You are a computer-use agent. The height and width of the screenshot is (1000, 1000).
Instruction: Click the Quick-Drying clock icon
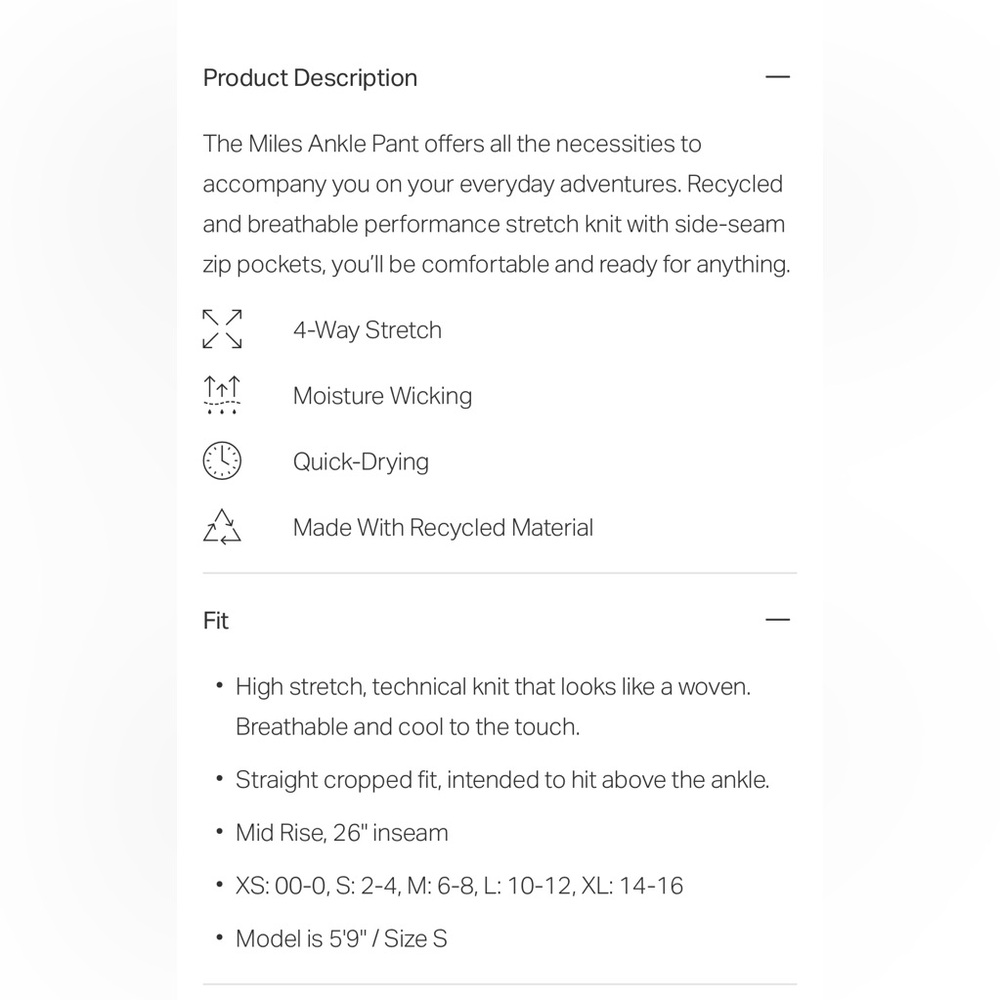[x=222, y=460]
